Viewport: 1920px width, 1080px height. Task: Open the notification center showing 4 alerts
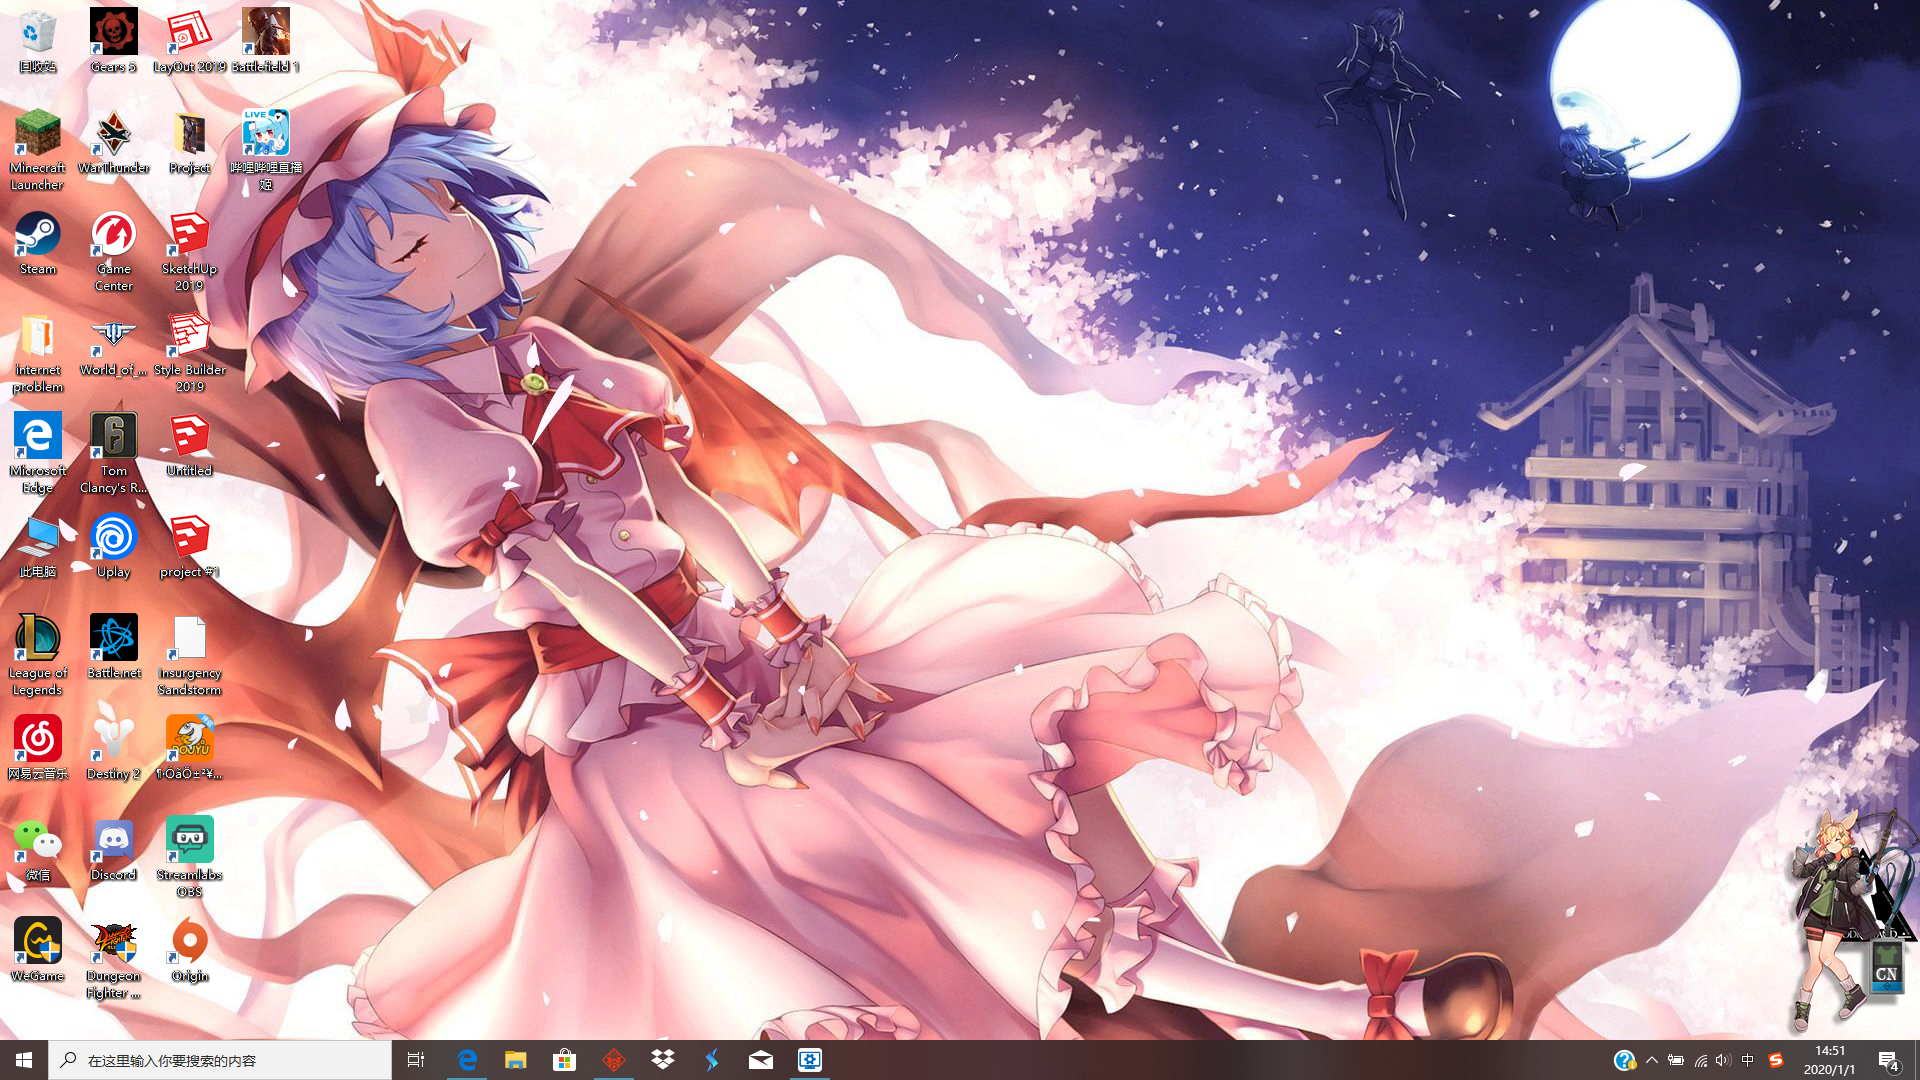tap(1889, 1060)
